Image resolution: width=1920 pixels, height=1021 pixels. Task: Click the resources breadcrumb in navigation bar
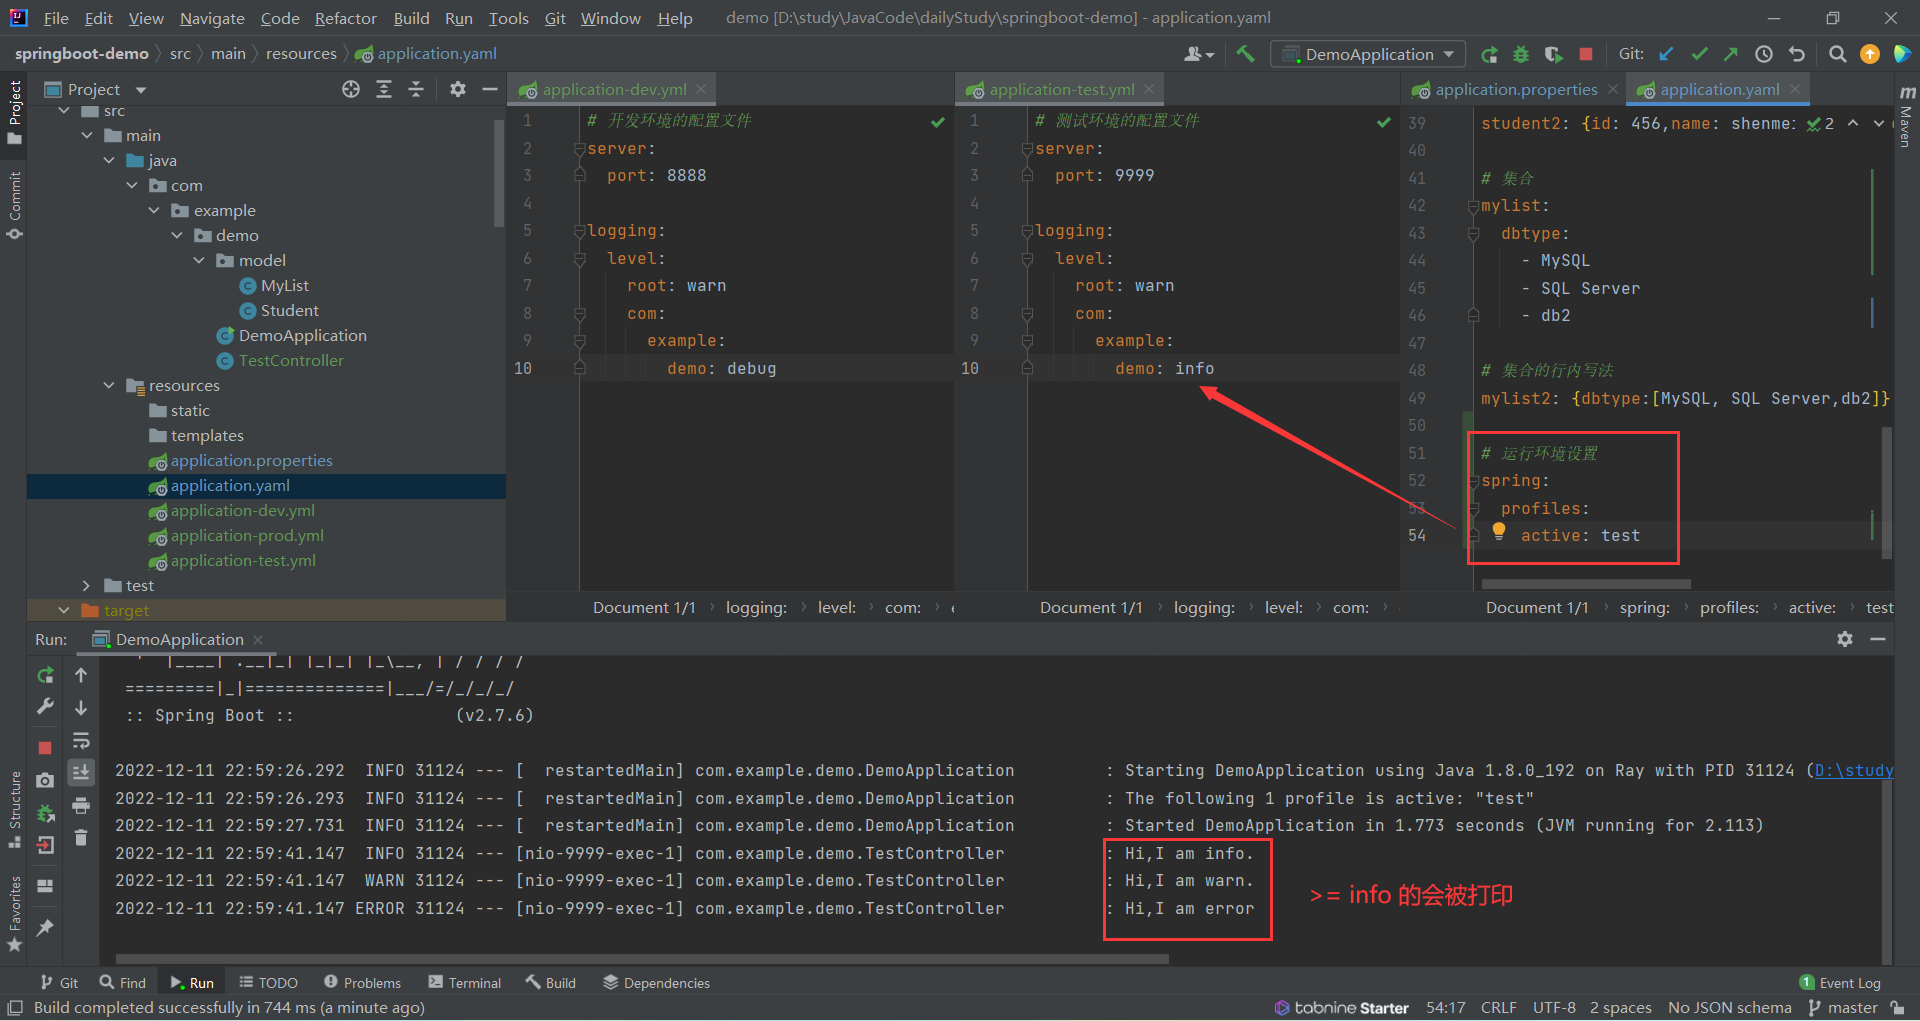[301, 54]
